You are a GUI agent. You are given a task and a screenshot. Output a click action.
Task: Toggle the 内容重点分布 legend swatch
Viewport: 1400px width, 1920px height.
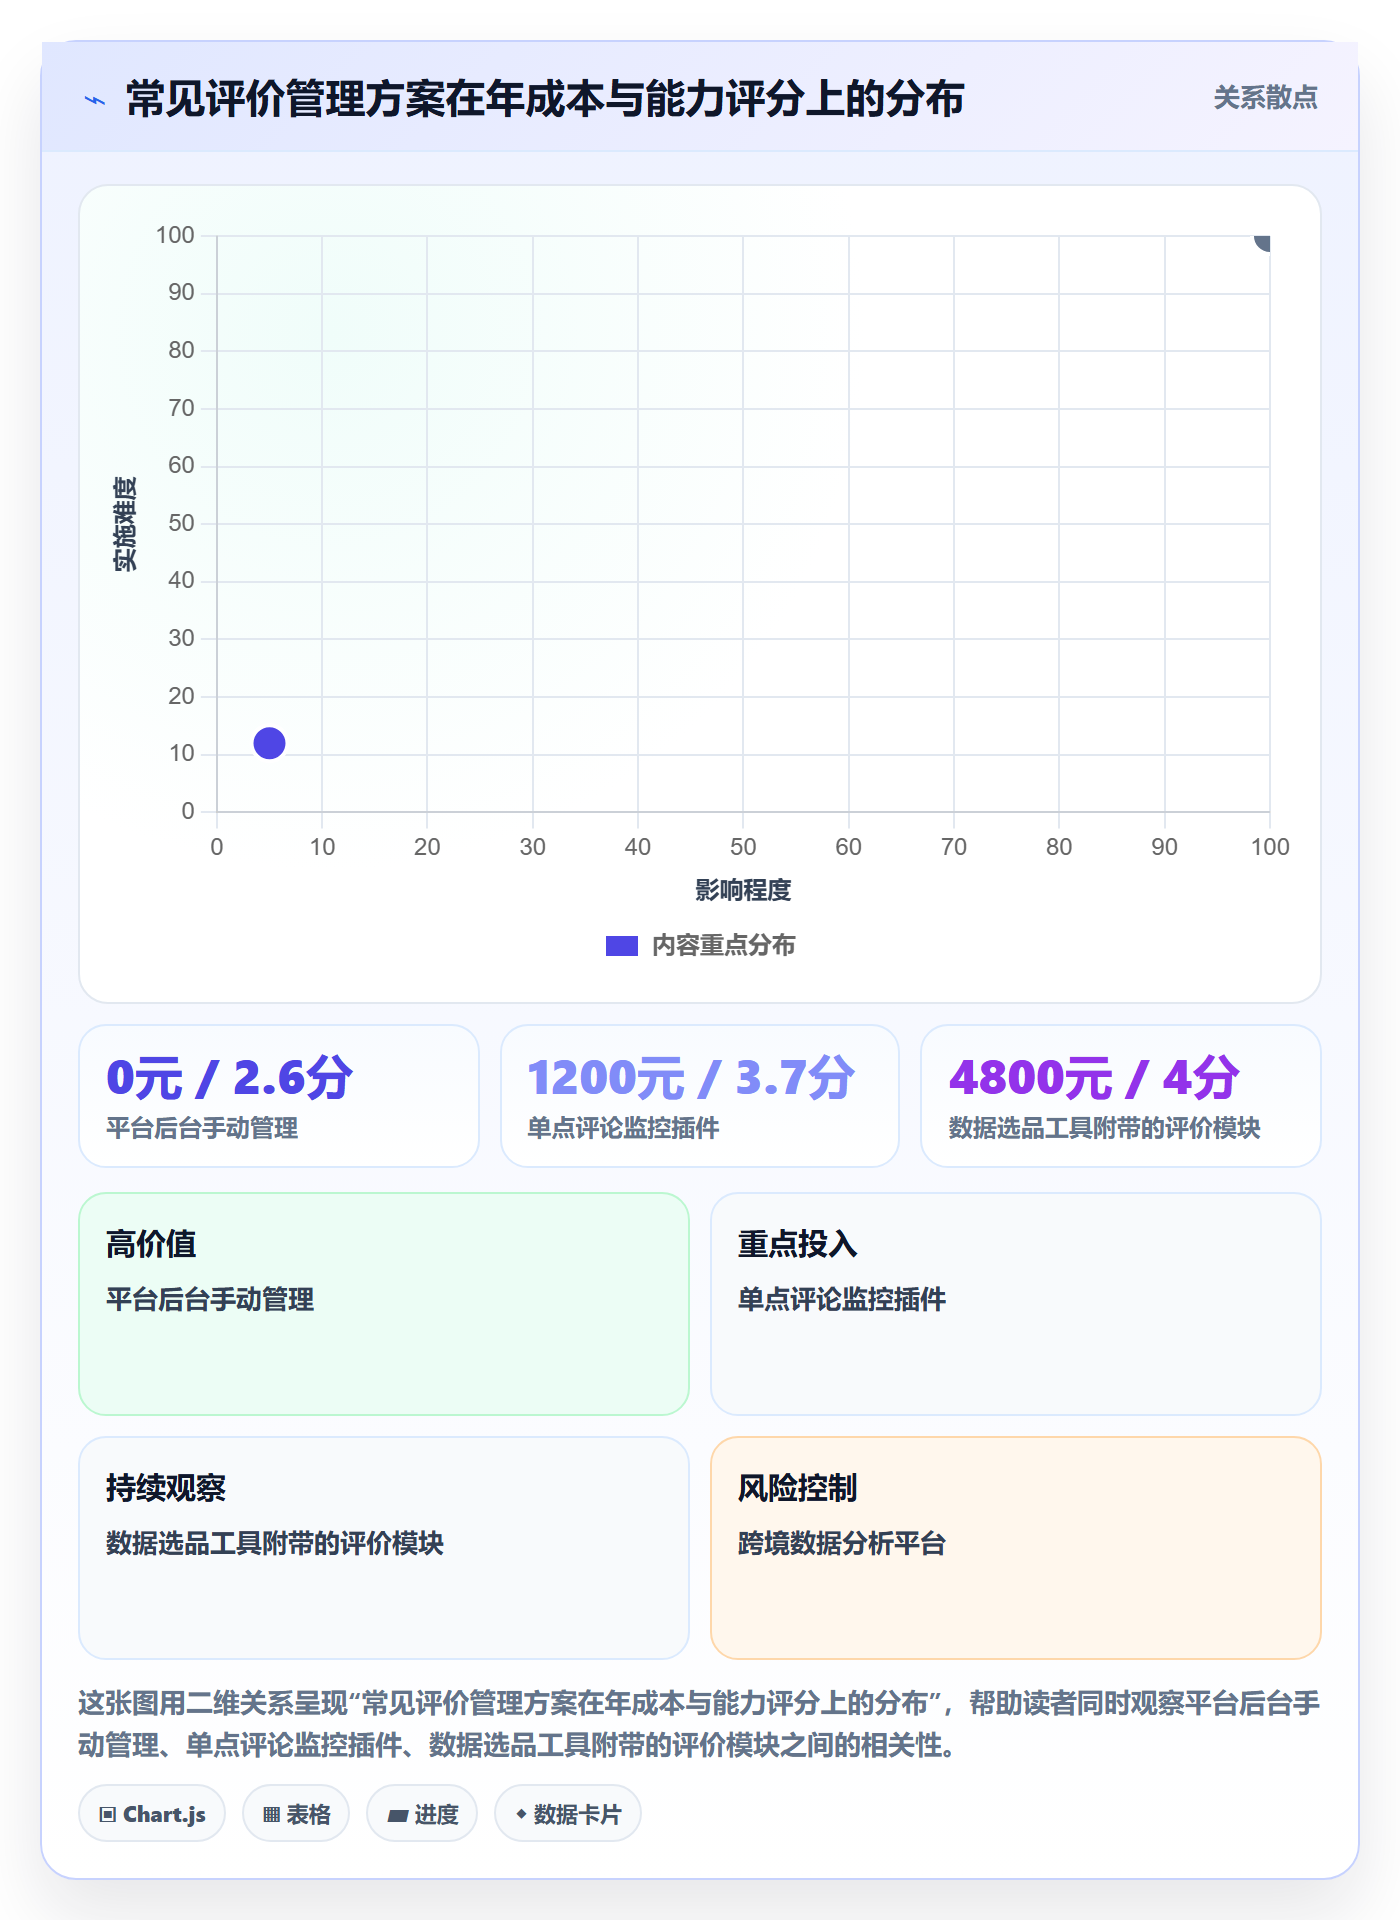[621, 946]
